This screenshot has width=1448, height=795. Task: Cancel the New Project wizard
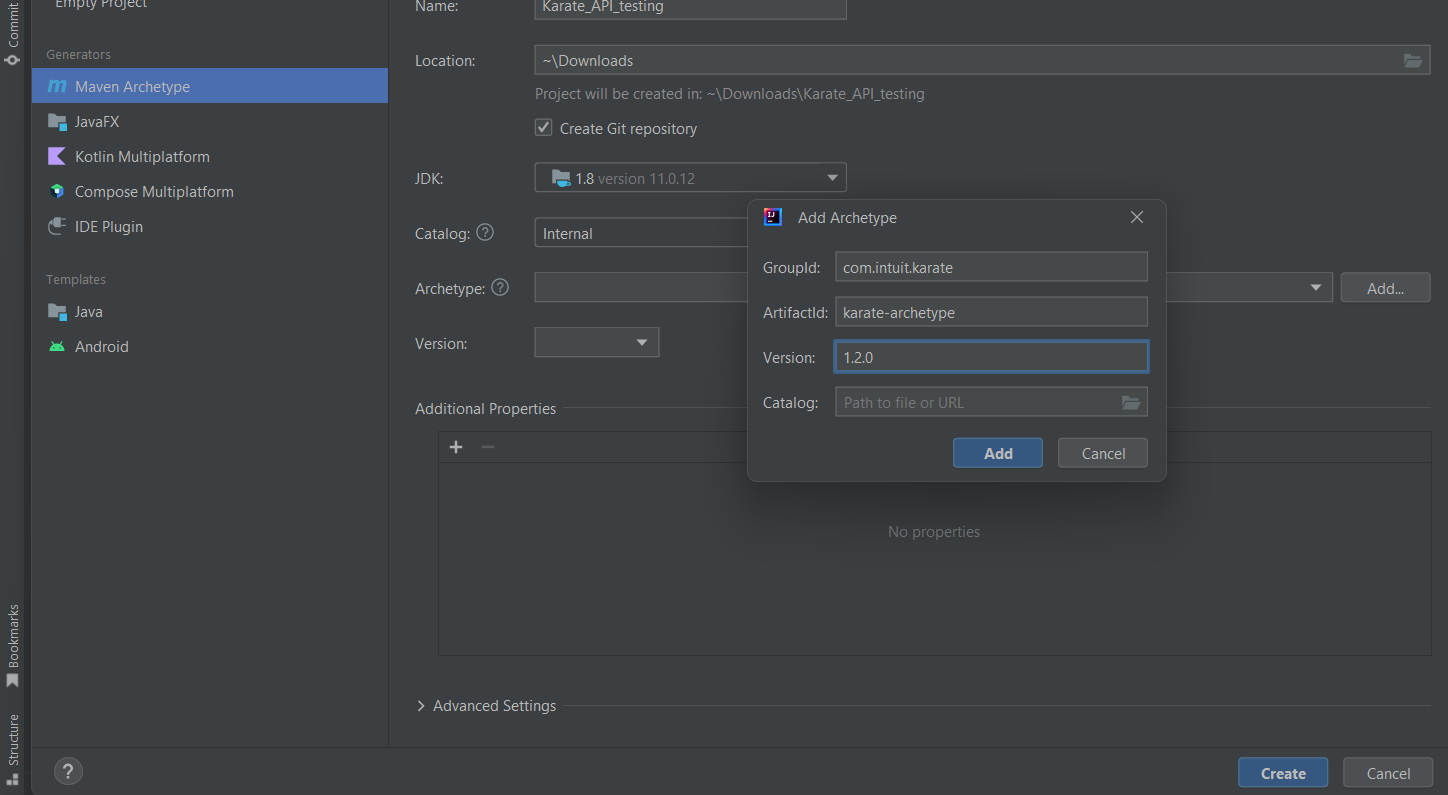(x=1388, y=773)
